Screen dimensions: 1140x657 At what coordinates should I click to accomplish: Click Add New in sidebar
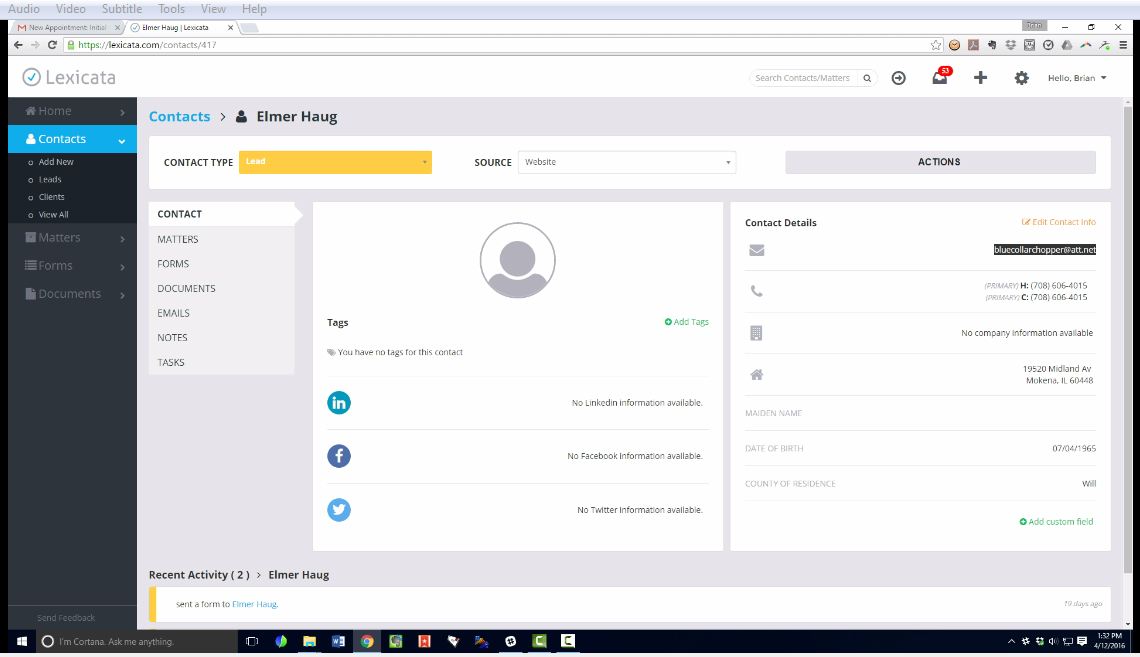(x=56, y=162)
